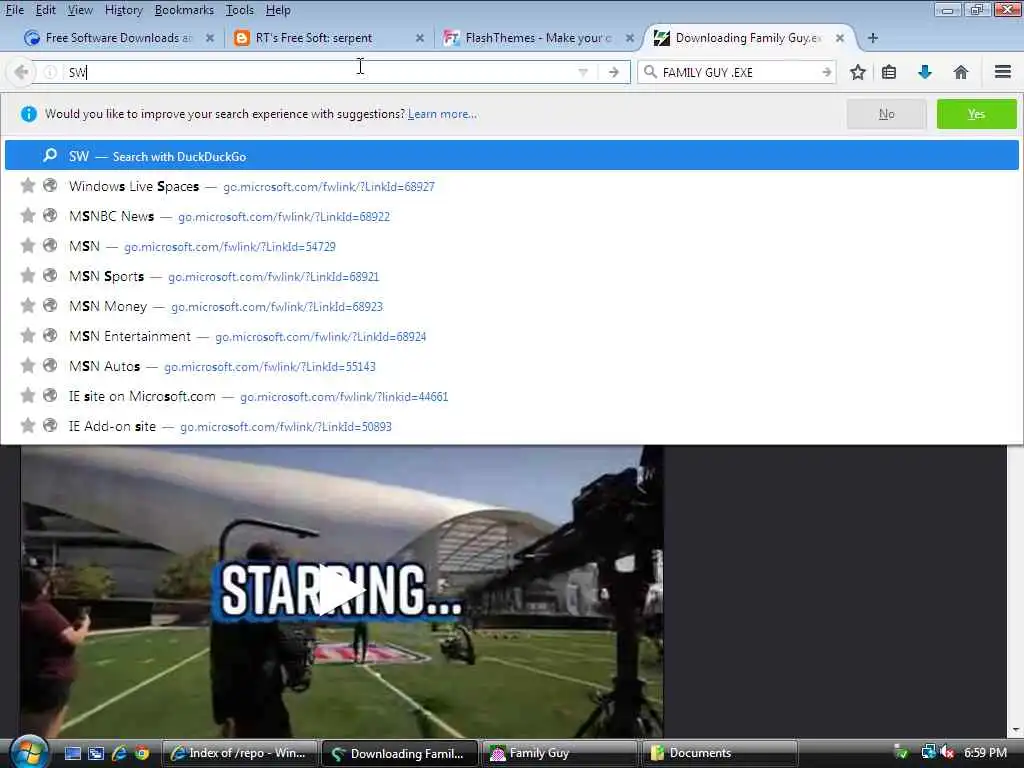
Task: Switch to Family Guy taskbar window
Action: pos(560,753)
